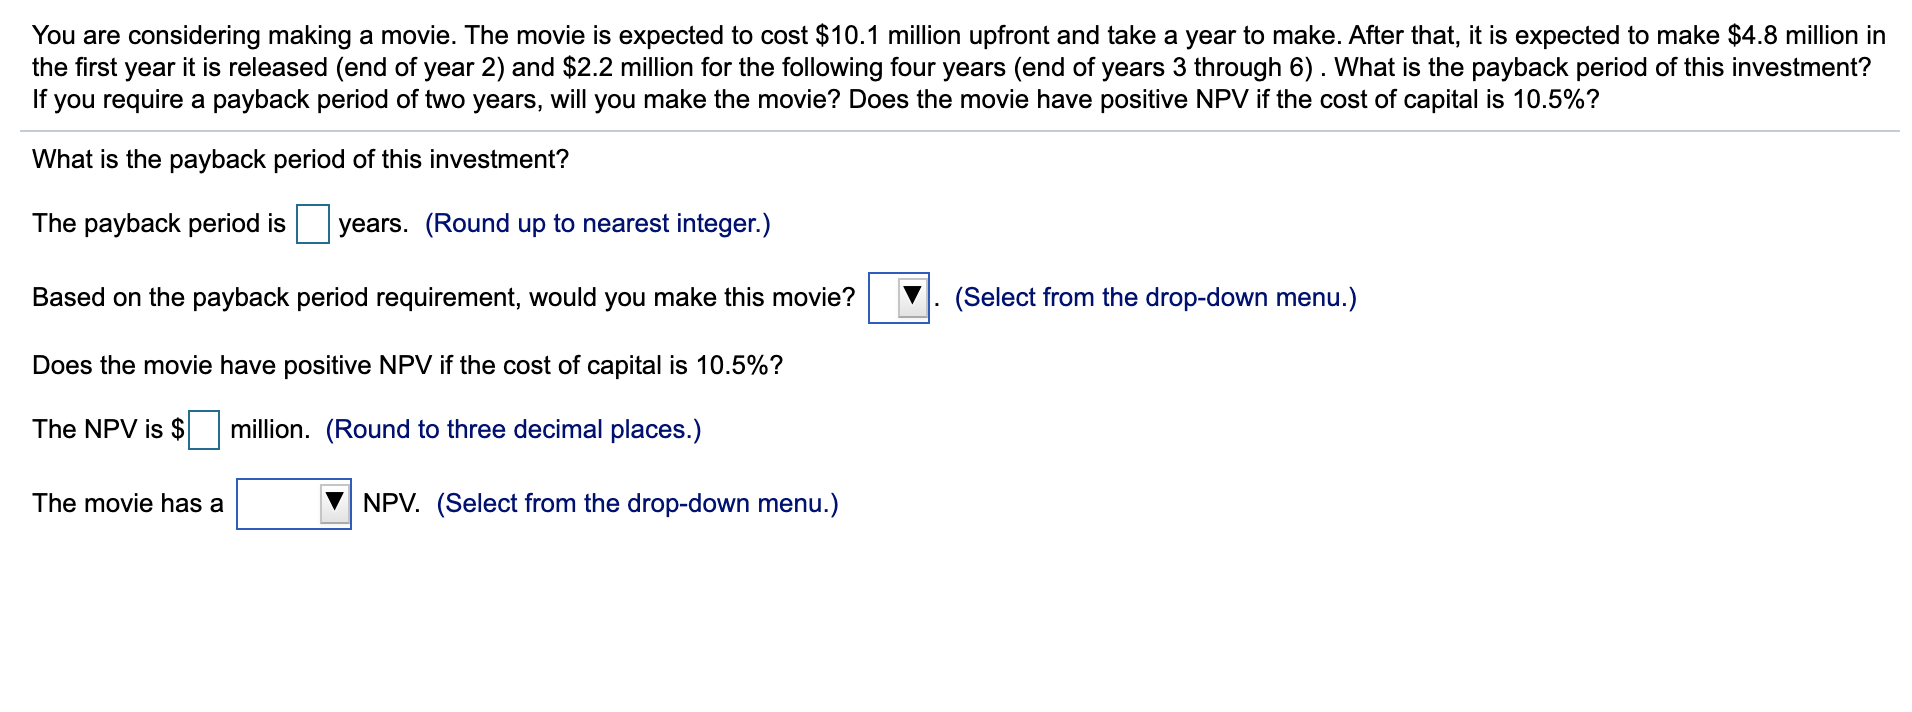Screen dimensions: 1912x712
Task: Click the Select from the drop-down menu hint
Action: coord(1155,297)
